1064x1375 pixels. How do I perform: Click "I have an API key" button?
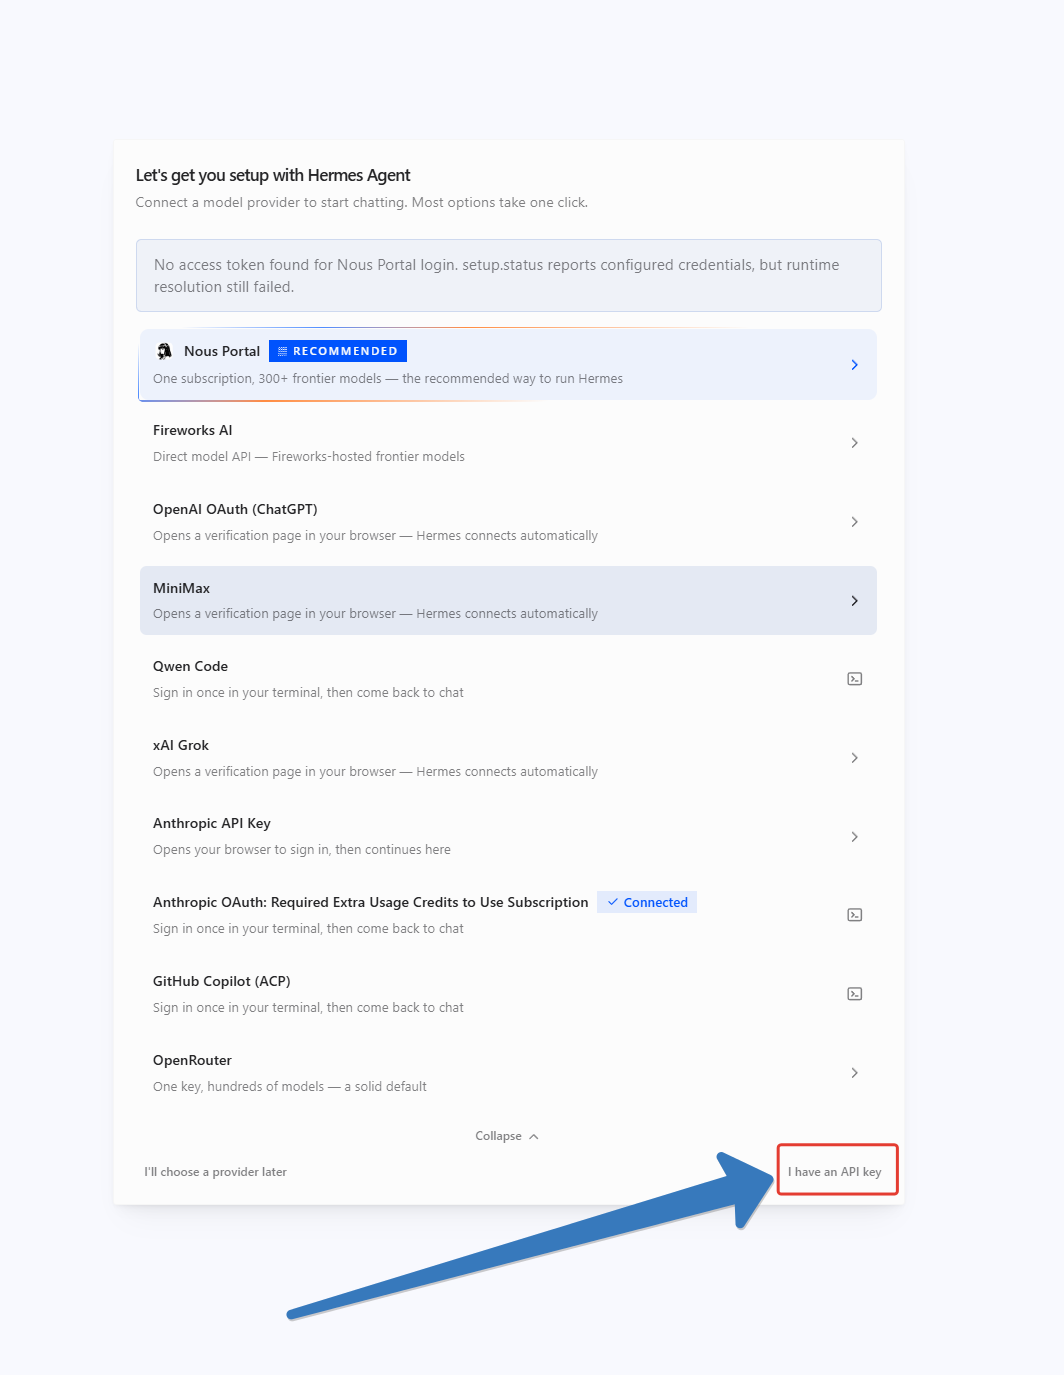(835, 1172)
